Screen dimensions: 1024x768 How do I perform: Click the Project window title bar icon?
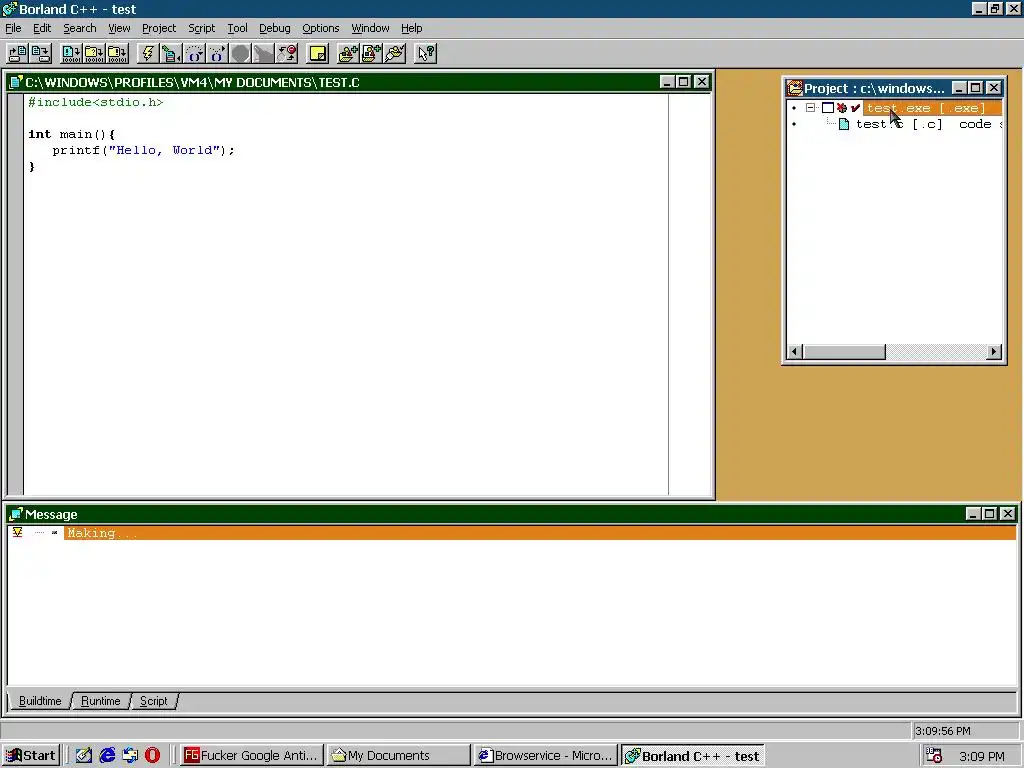795,88
